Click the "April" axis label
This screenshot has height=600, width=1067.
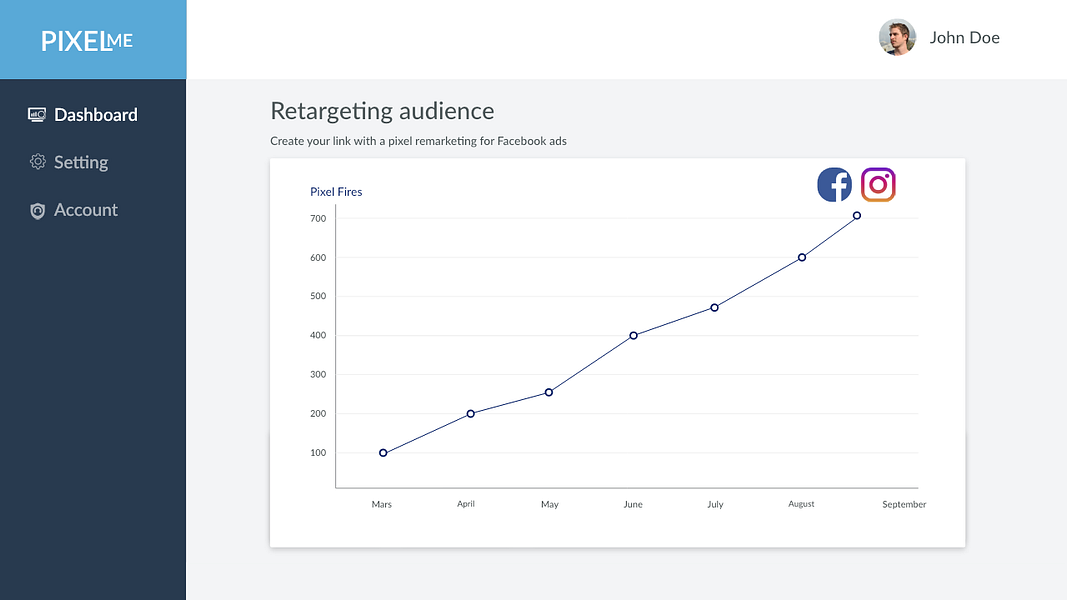[x=465, y=504]
